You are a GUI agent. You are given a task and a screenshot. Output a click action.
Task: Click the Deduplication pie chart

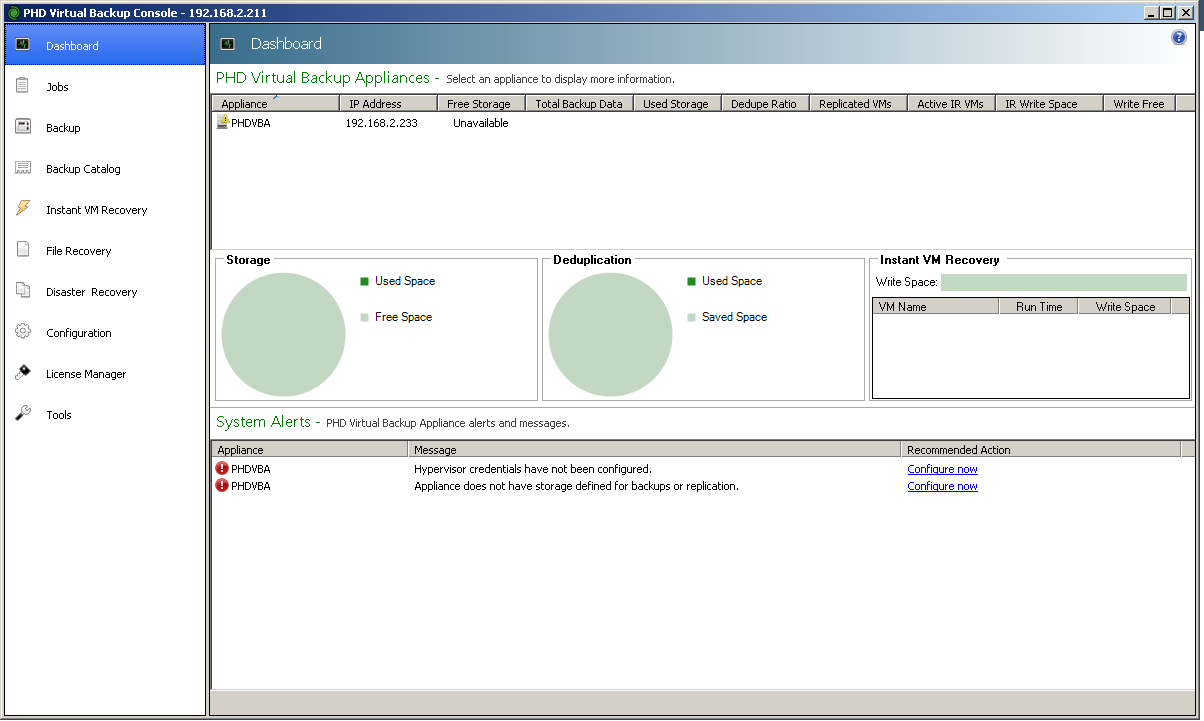coord(610,335)
